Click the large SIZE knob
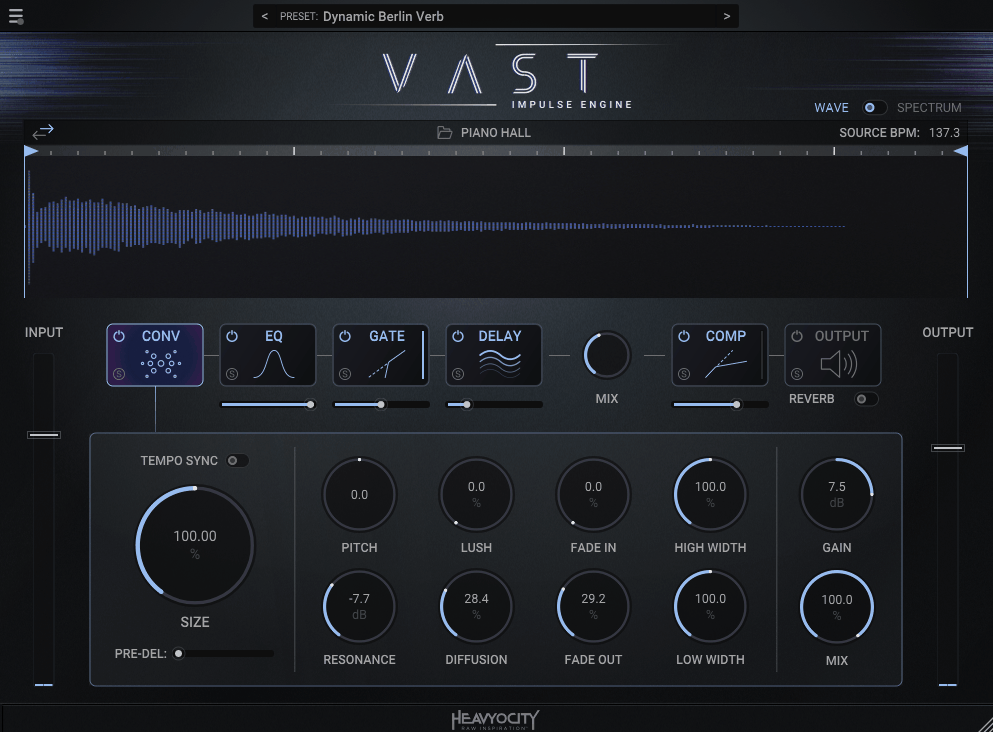This screenshot has width=993, height=732. (195, 545)
